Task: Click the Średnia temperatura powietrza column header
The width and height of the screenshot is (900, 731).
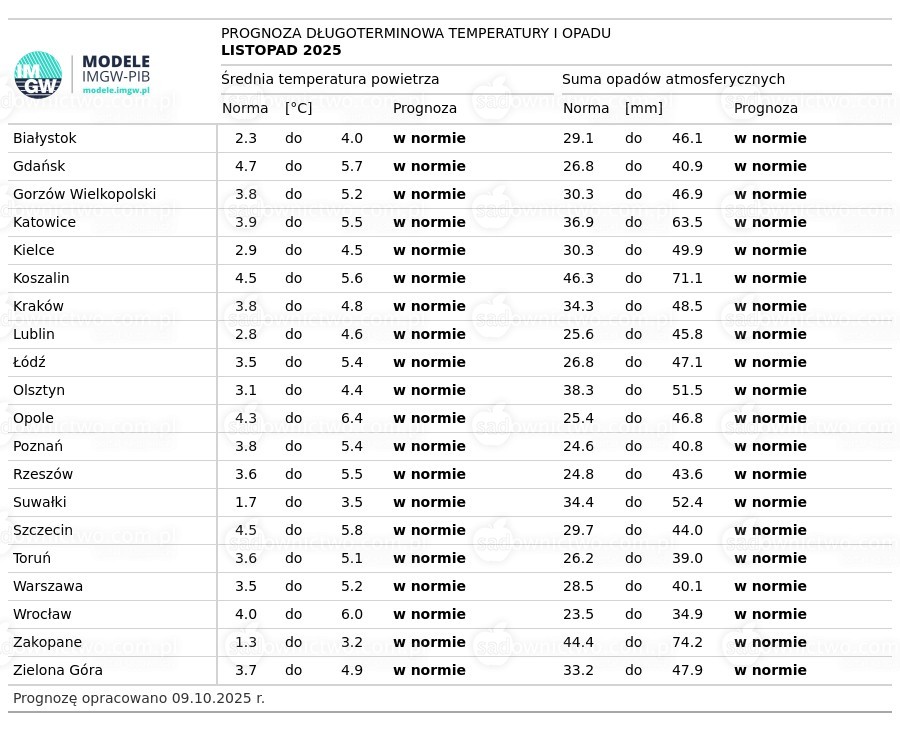Action: 330,79
